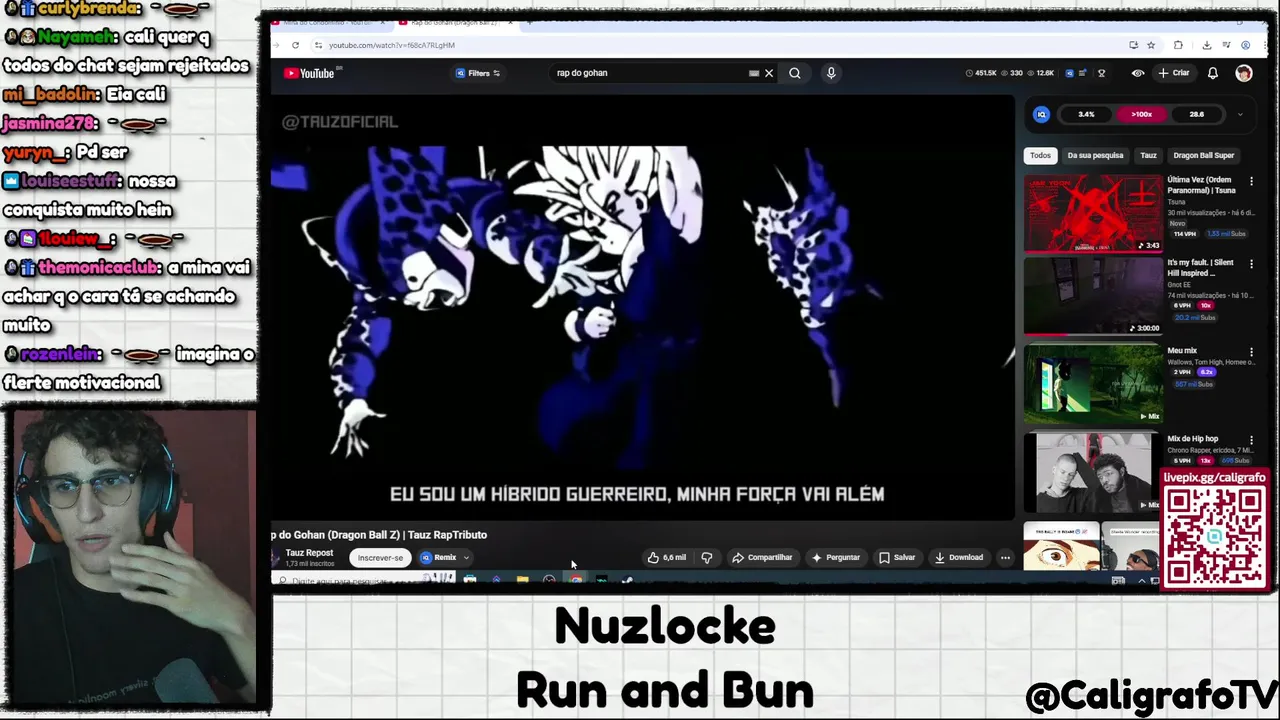
Task: Open the Meu mix thumbnail
Action: coord(1093,383)
